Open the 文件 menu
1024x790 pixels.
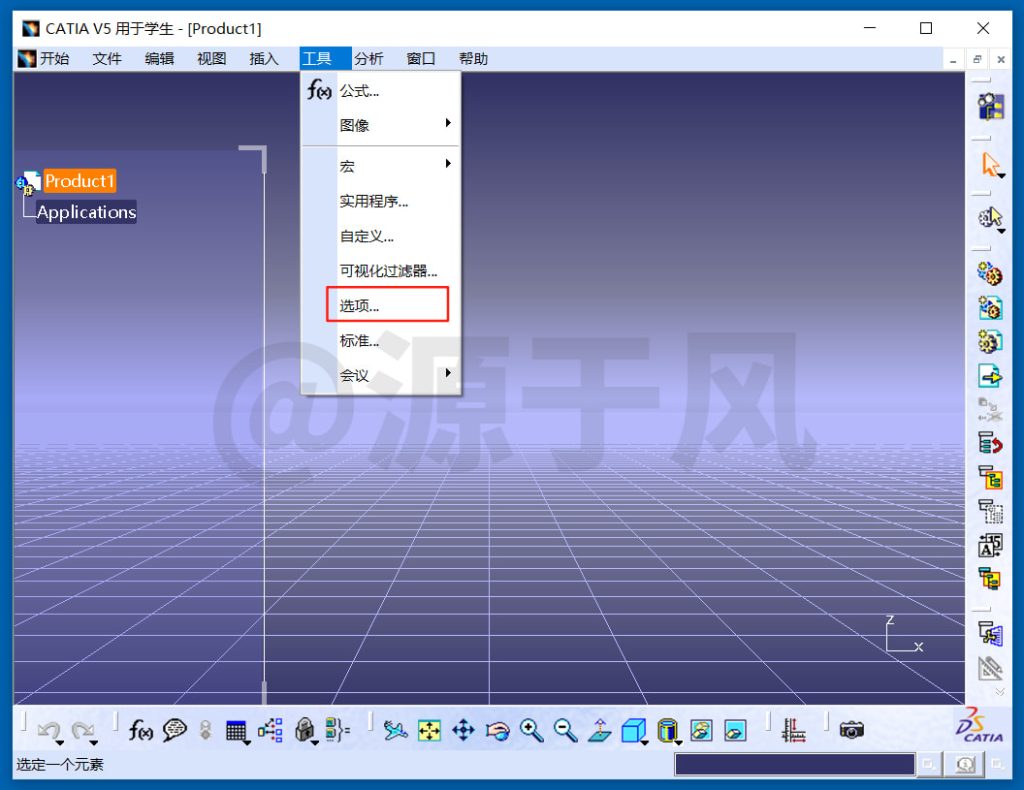(x=106, y=59)
